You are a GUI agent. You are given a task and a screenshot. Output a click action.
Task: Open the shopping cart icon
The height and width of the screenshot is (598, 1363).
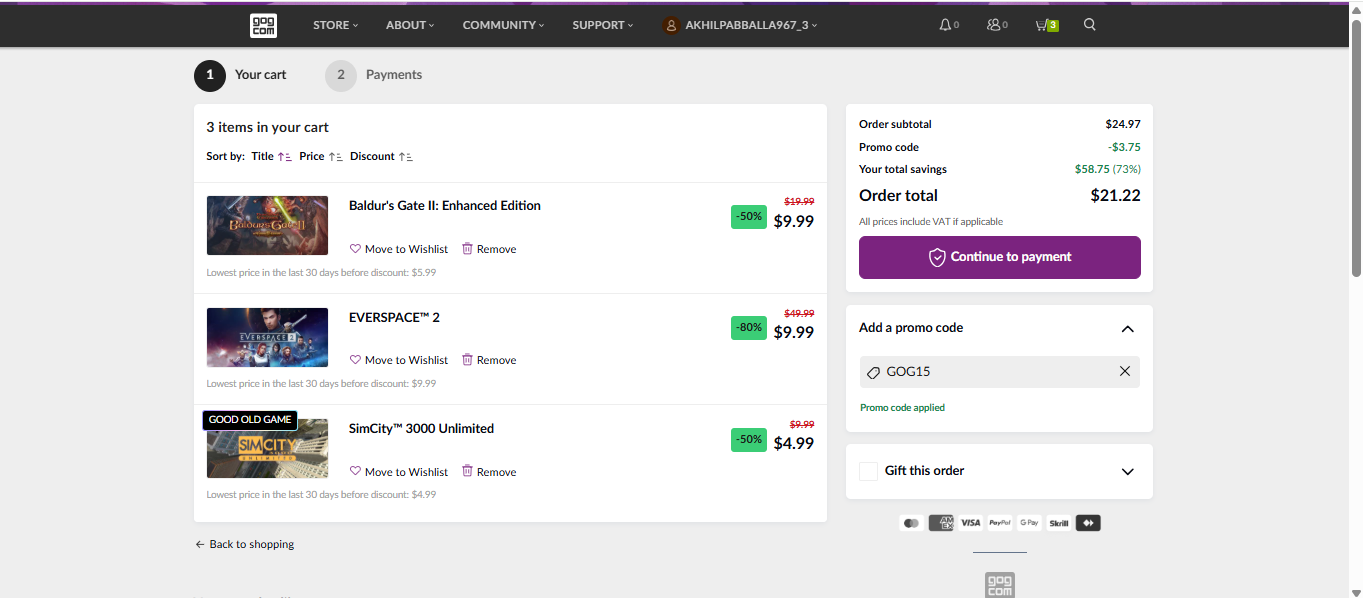click(1042, 25)
